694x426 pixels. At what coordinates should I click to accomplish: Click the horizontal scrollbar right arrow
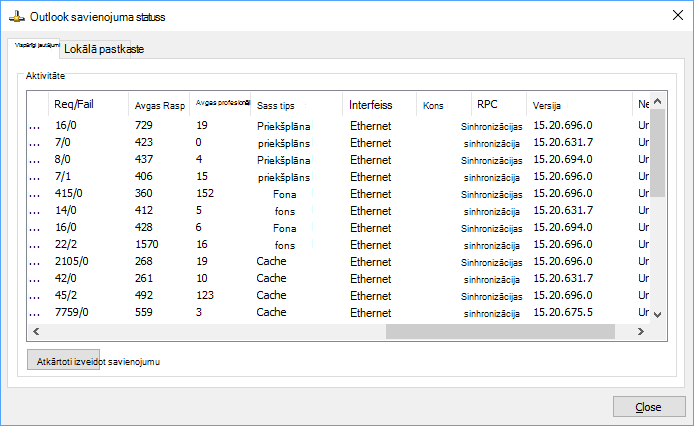tap(640, 331)
